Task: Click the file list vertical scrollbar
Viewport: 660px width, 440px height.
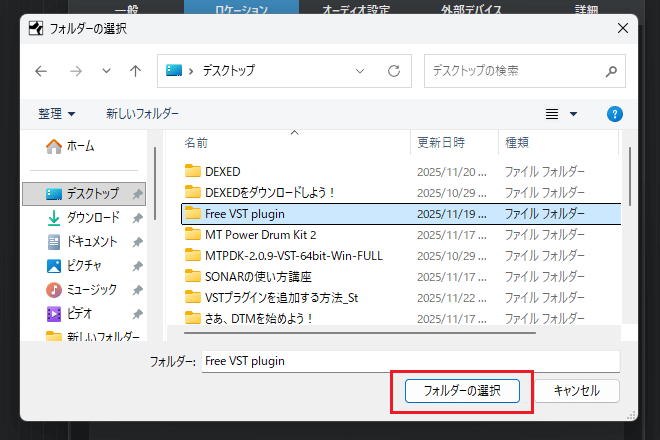Action: click(x=628, y=220)
